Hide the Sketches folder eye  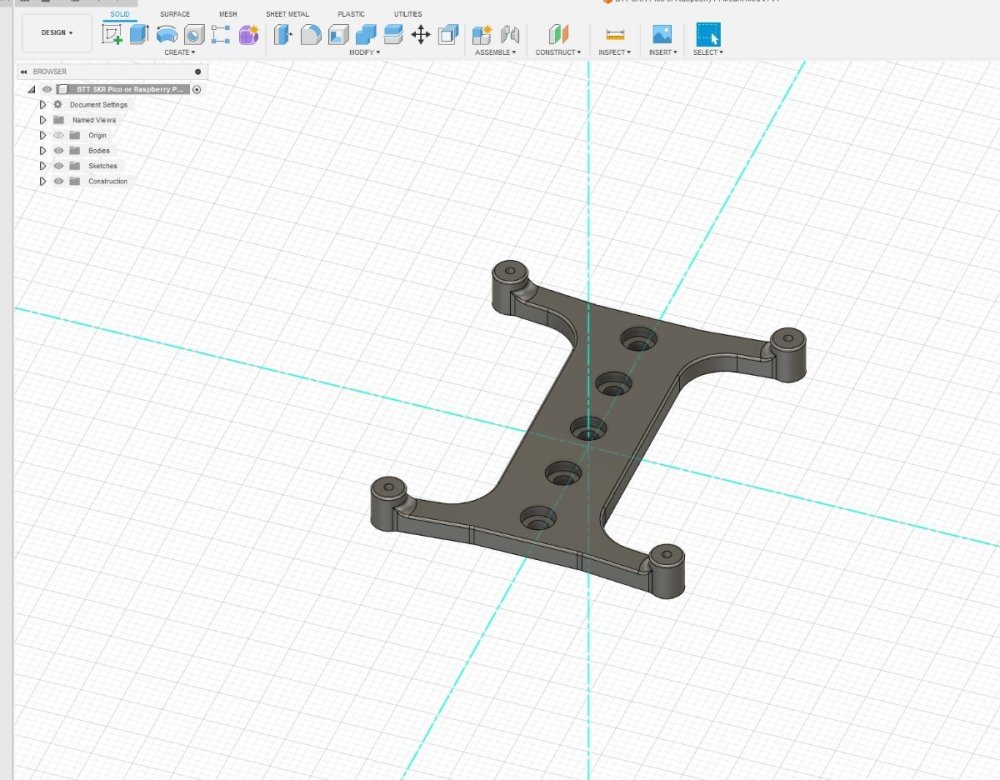coord(59,166)
